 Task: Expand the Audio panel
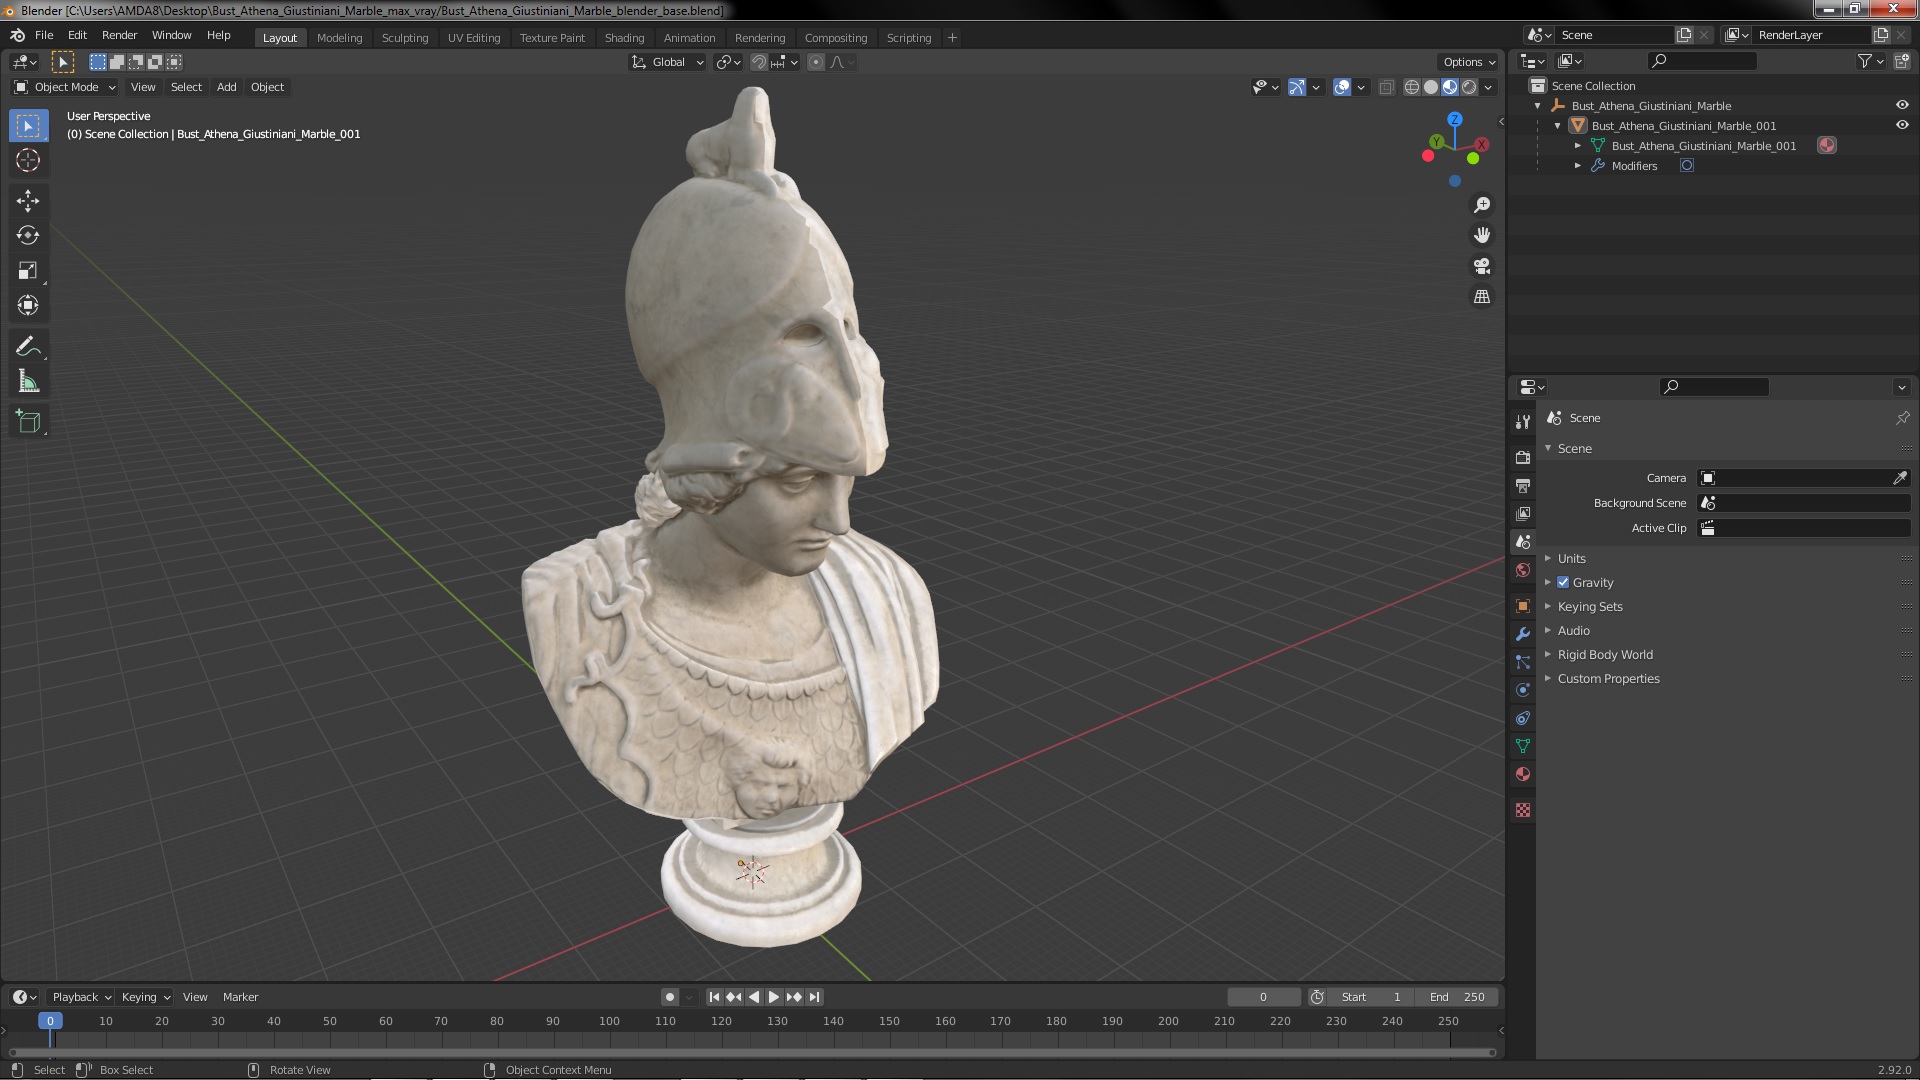point(1573,630)
